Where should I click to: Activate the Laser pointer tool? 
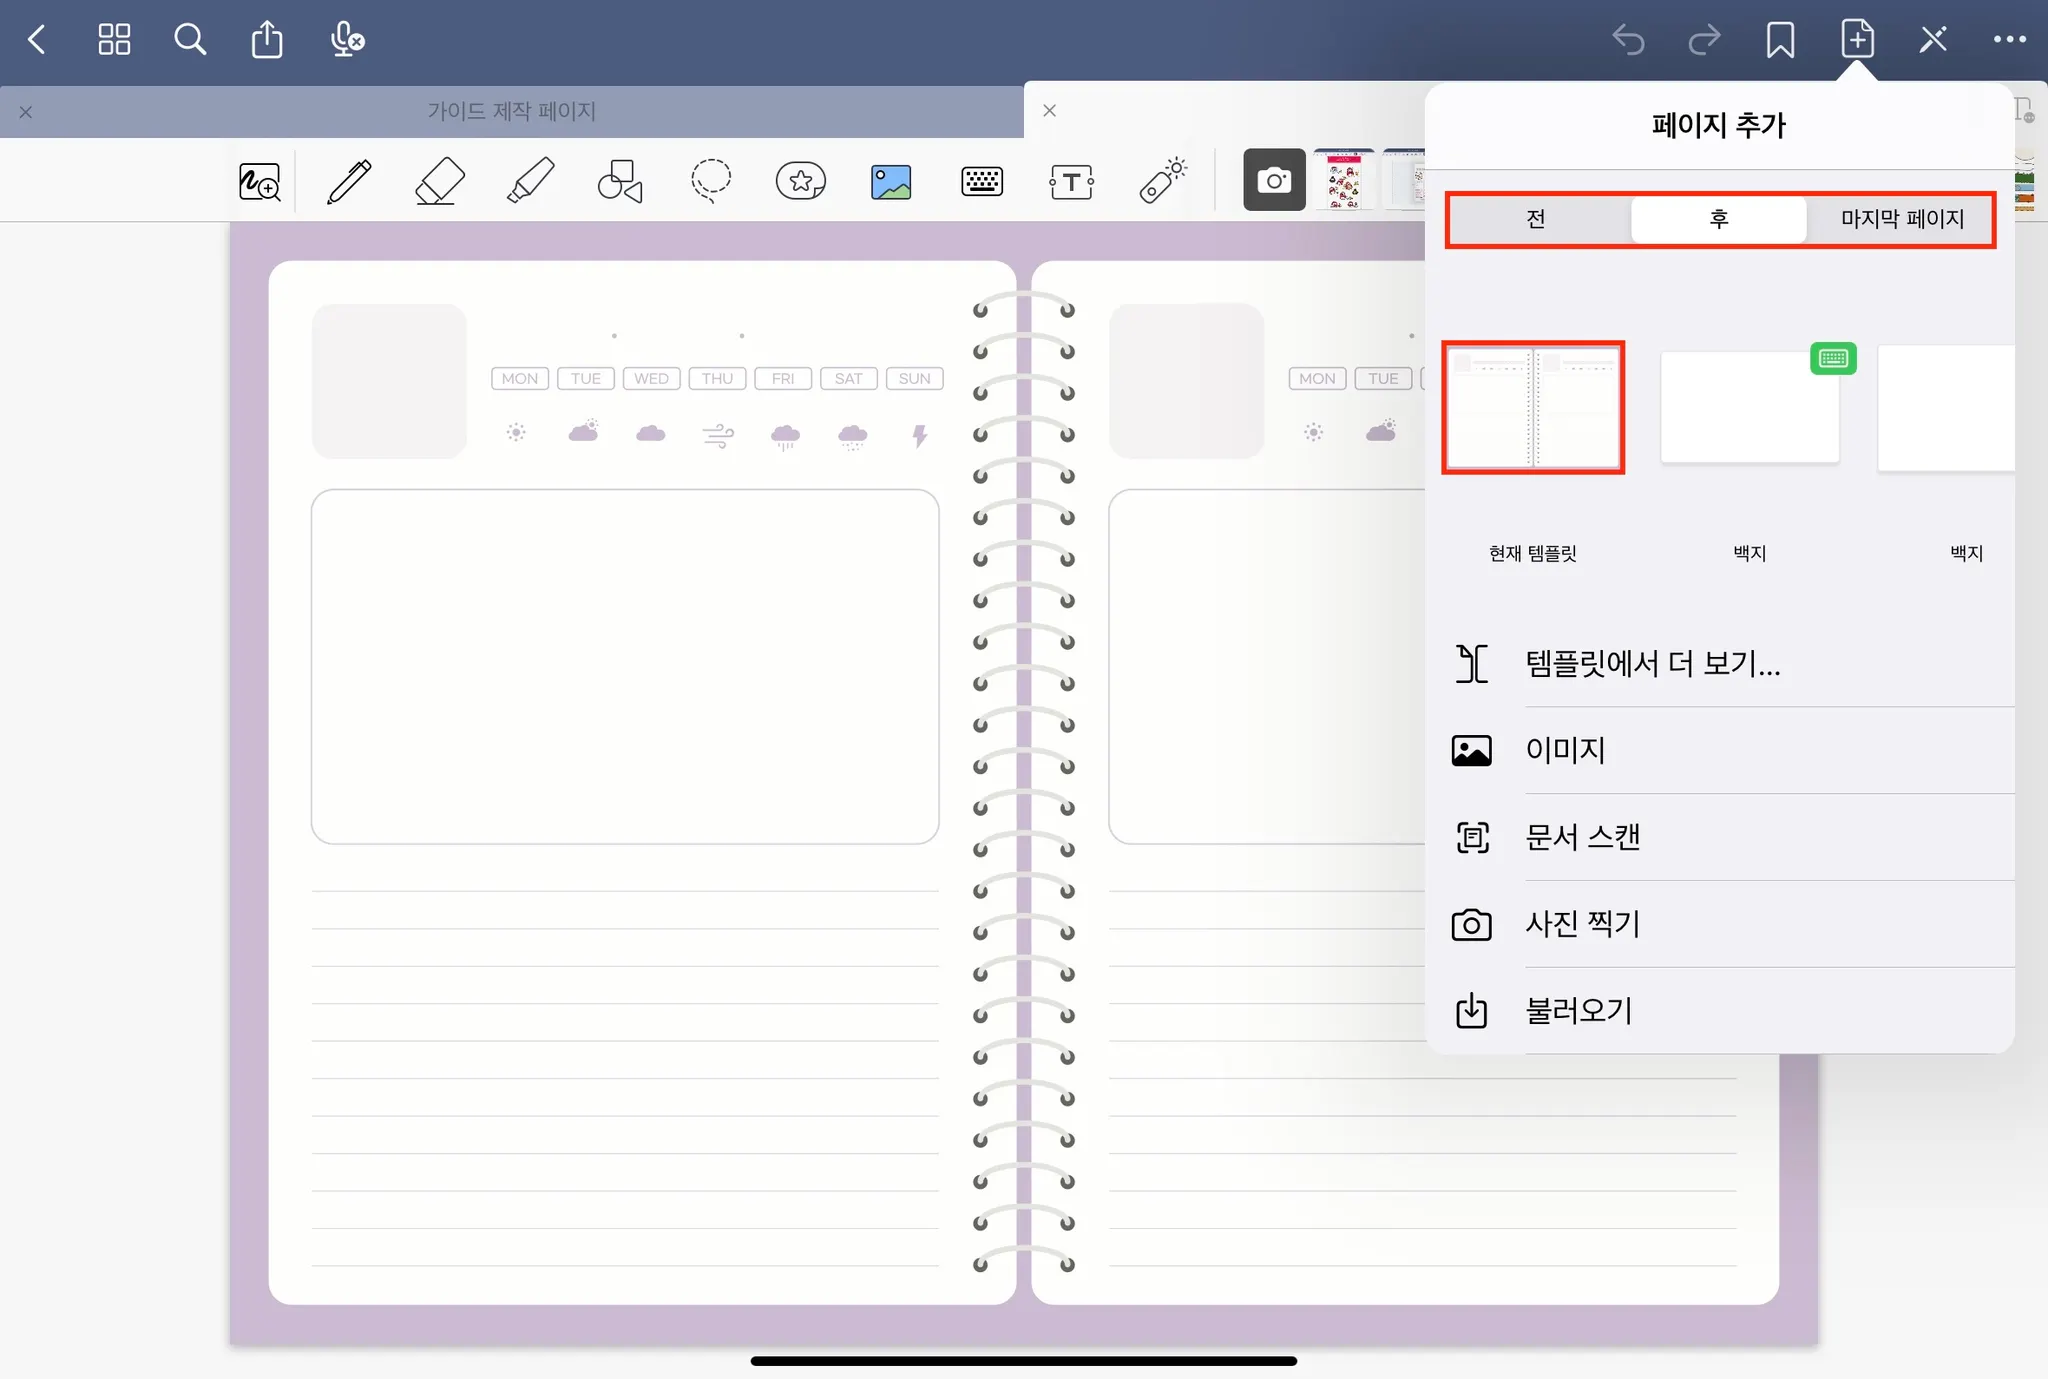1162,182
